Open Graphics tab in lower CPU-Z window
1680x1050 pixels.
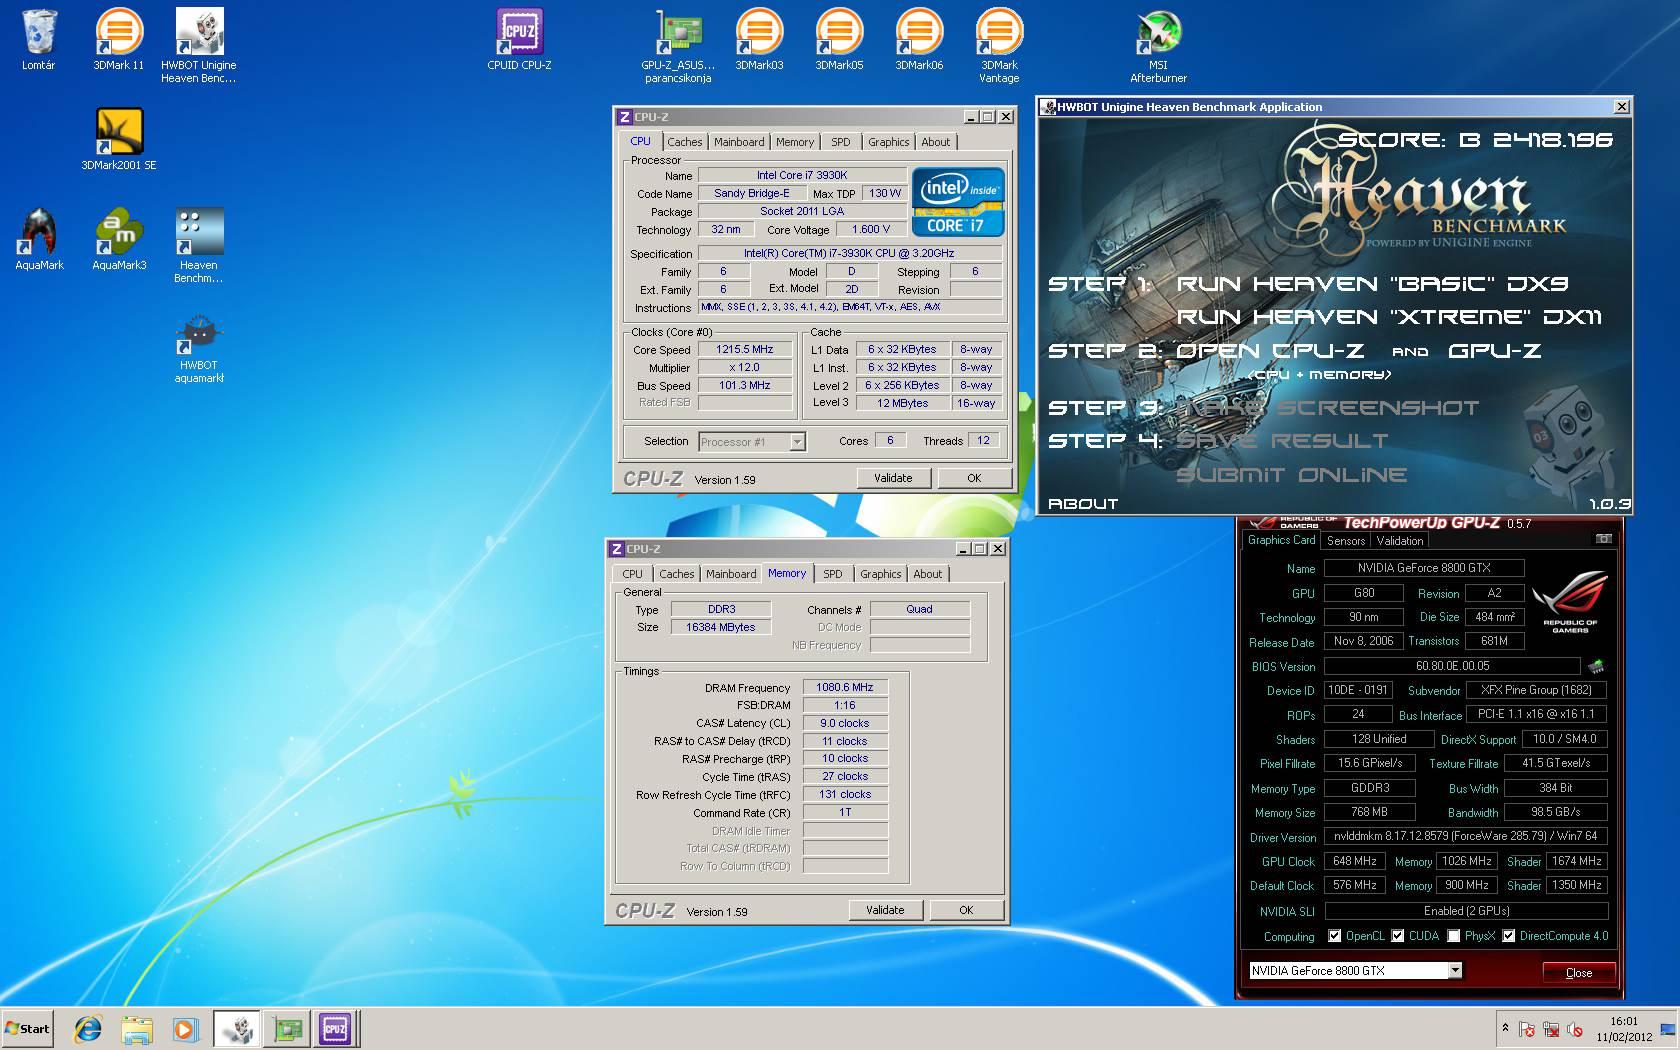click(880, 574)
